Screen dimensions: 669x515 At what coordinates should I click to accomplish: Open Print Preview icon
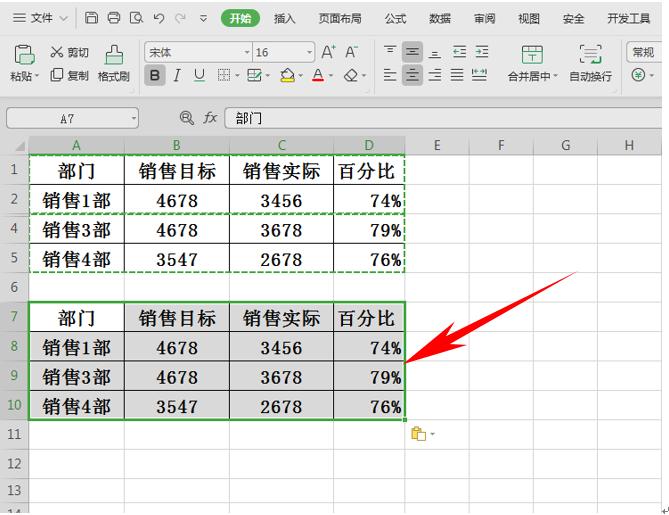coord(136,18)
